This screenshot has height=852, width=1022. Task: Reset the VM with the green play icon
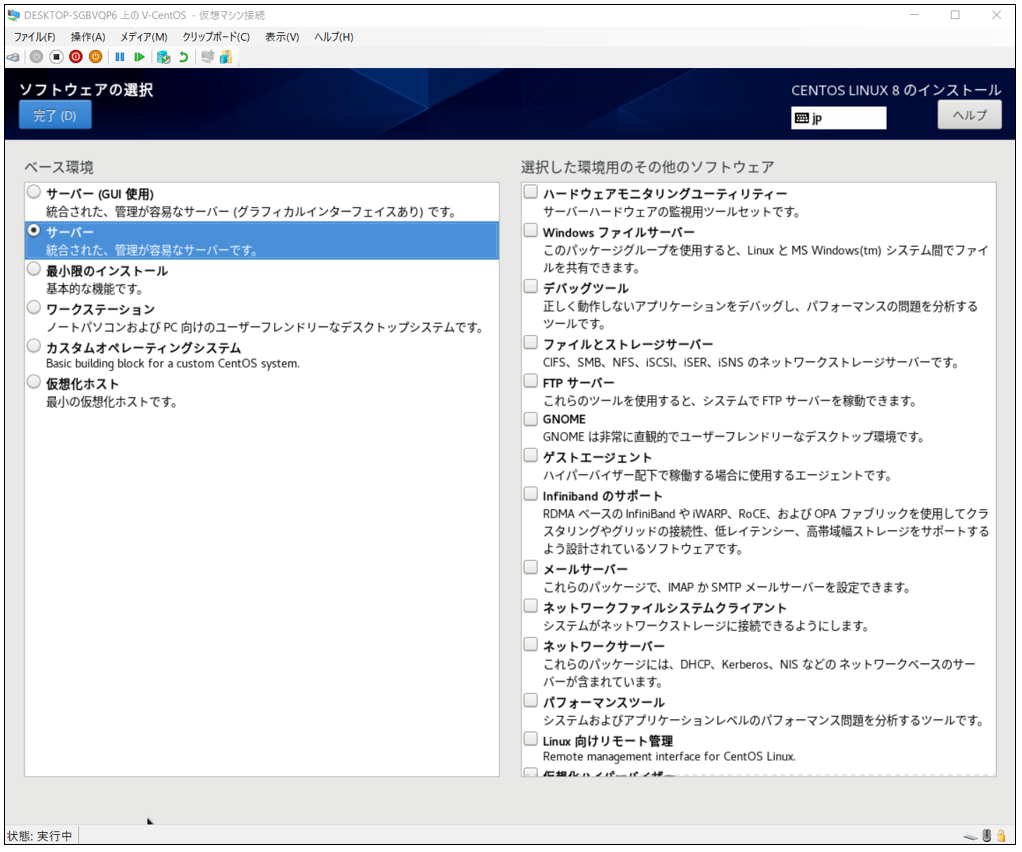point(139,57)
